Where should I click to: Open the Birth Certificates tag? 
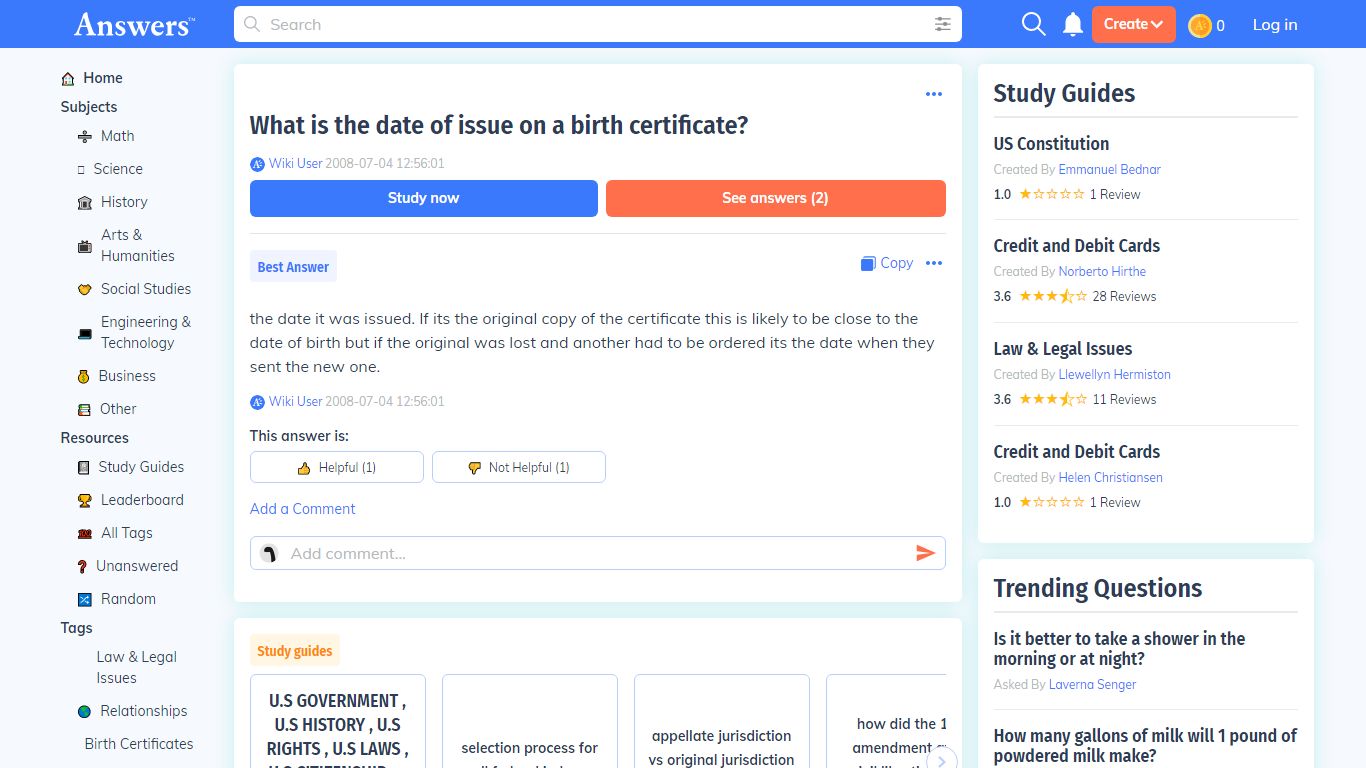coord(139,744)
